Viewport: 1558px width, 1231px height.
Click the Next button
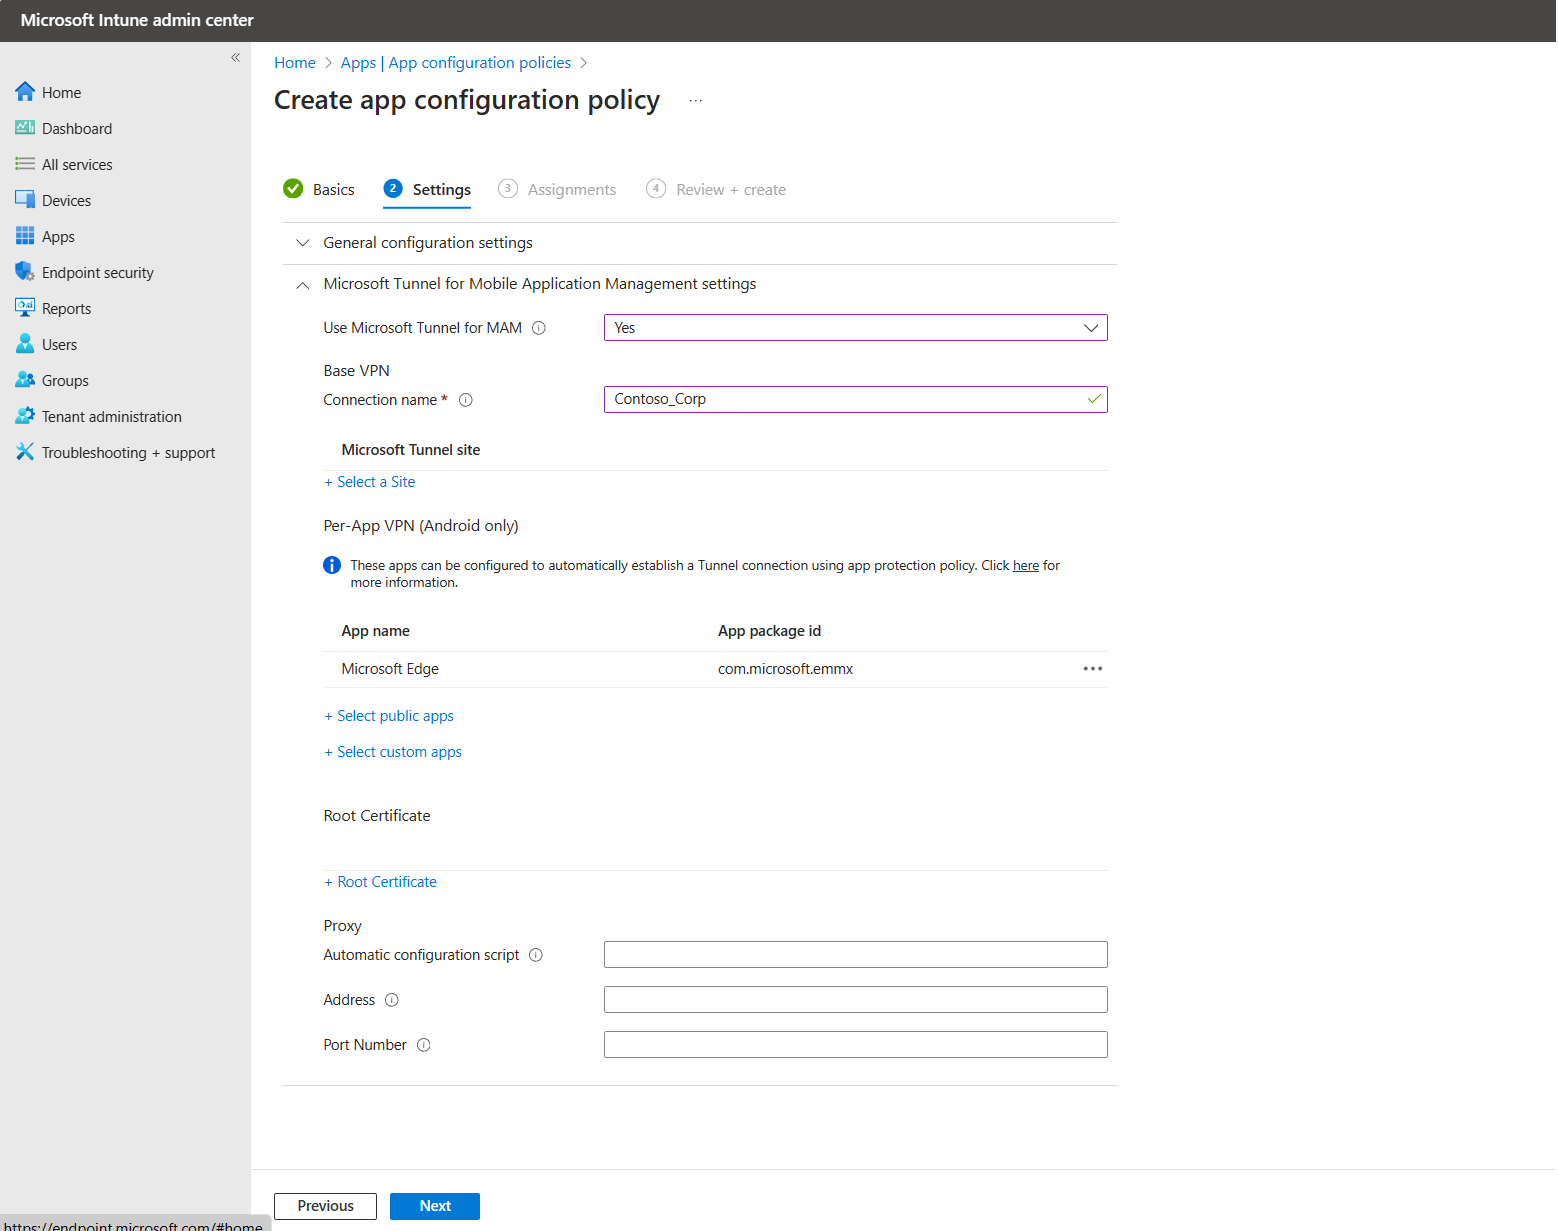(x=434, y=1206)
